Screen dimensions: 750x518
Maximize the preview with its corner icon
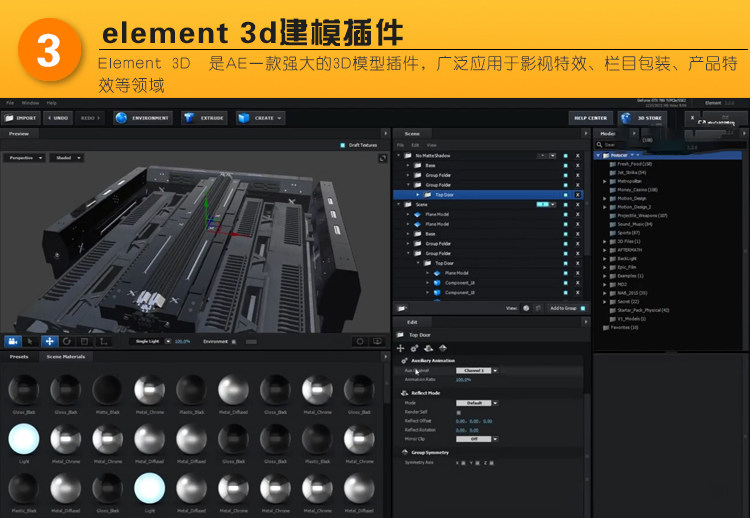coord(383,158)
